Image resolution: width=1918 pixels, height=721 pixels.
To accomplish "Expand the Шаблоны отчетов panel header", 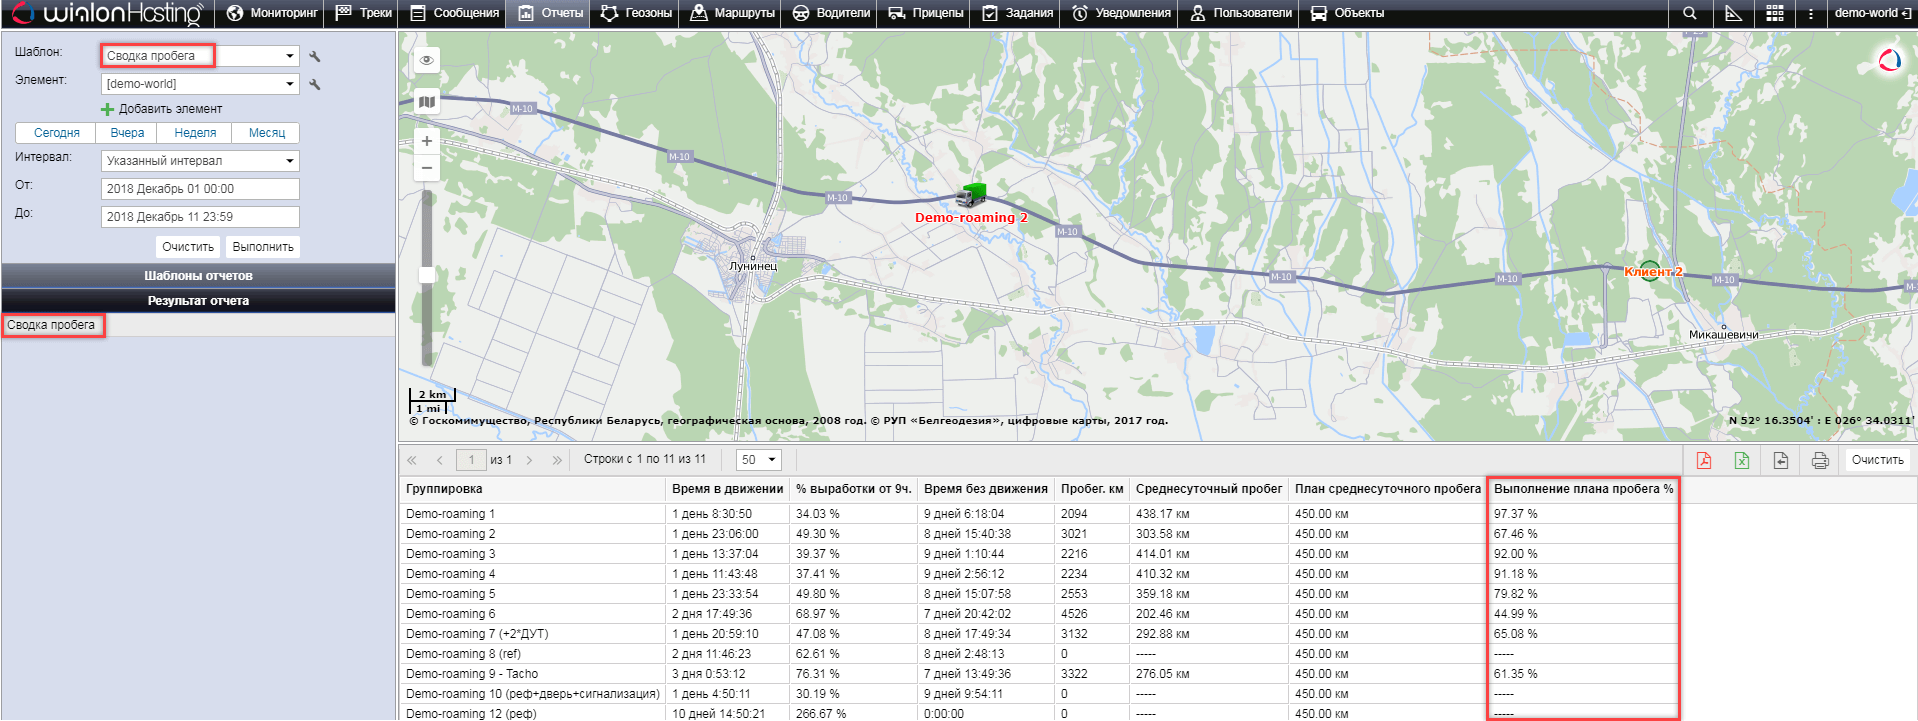I will coord(198,276).
